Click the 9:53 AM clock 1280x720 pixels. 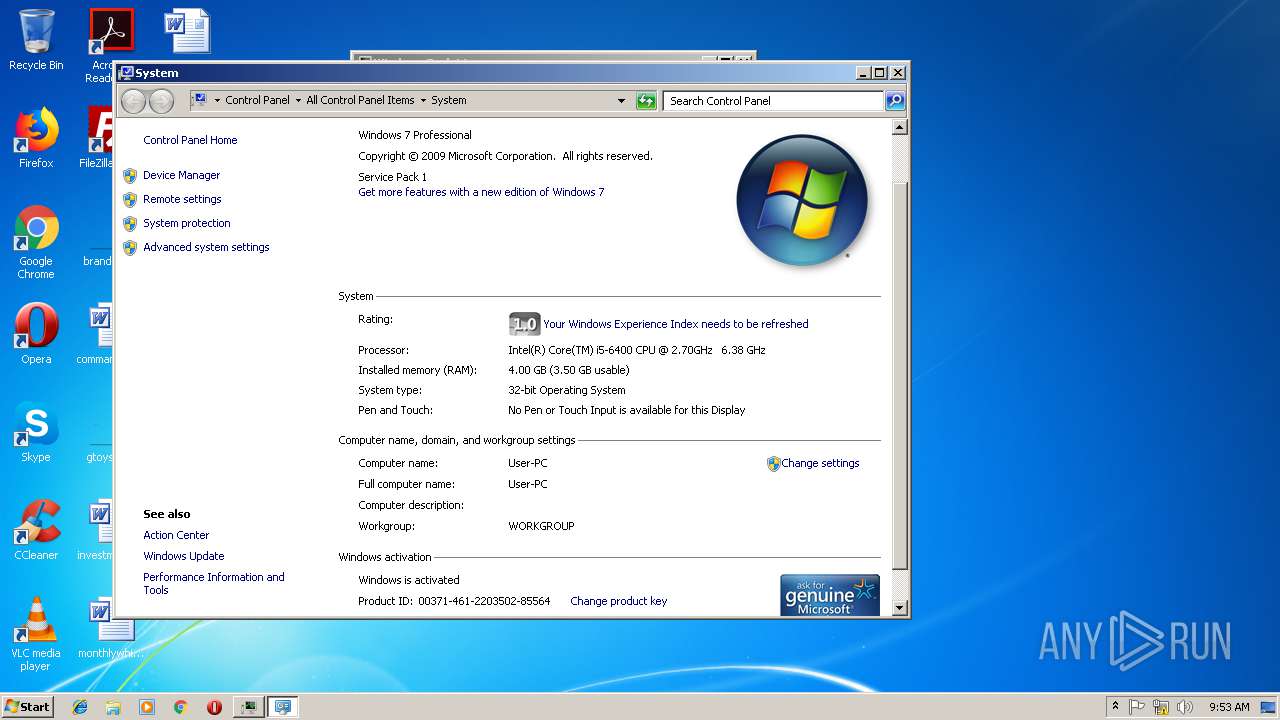coord(1229,706)
